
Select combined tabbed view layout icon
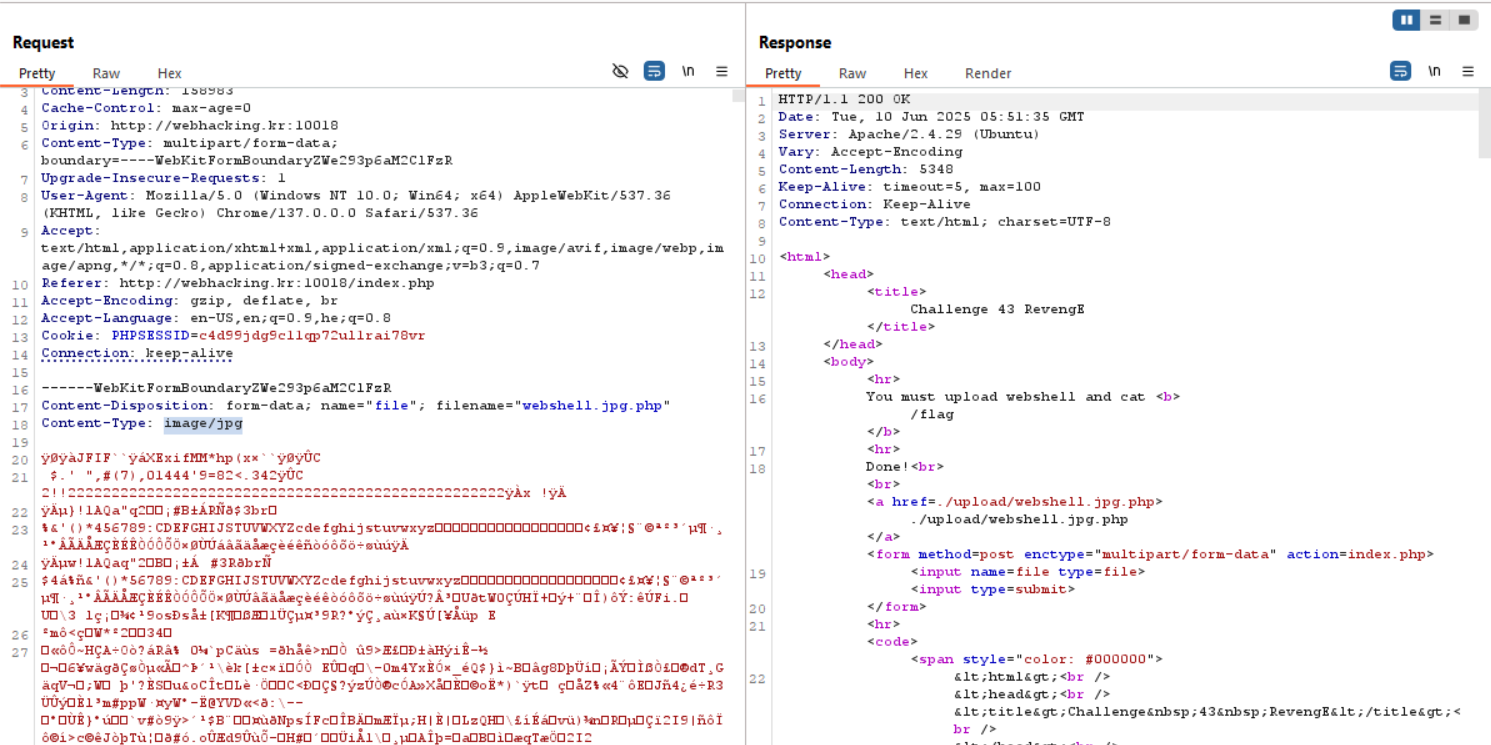click(1463, 20)
